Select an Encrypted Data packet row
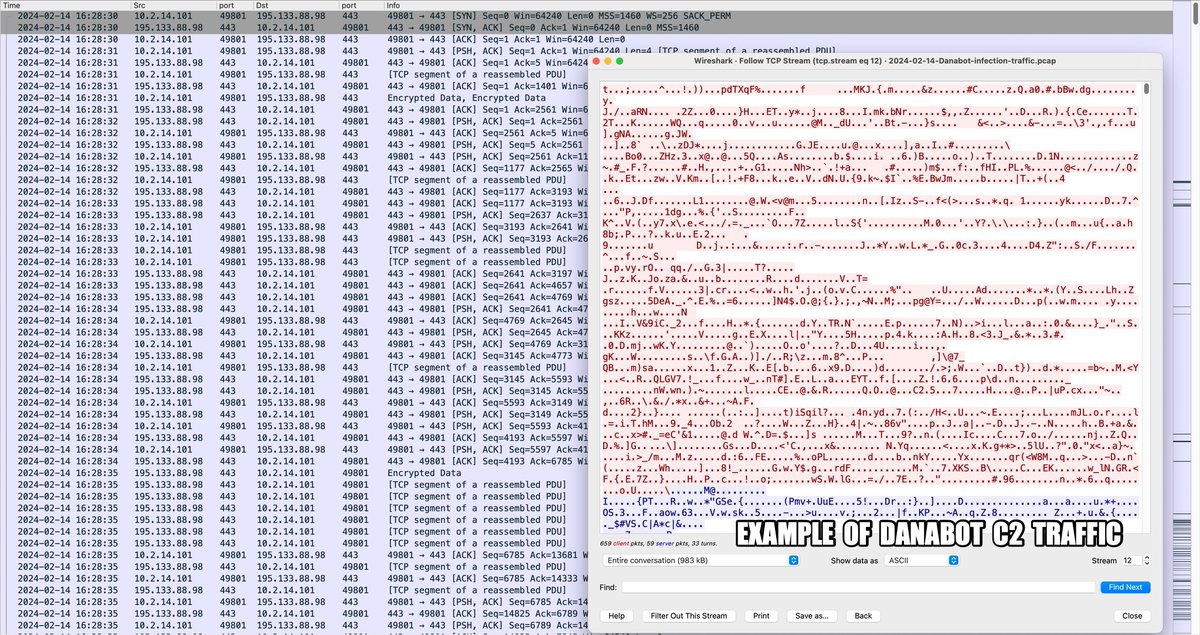 point(300,96)
